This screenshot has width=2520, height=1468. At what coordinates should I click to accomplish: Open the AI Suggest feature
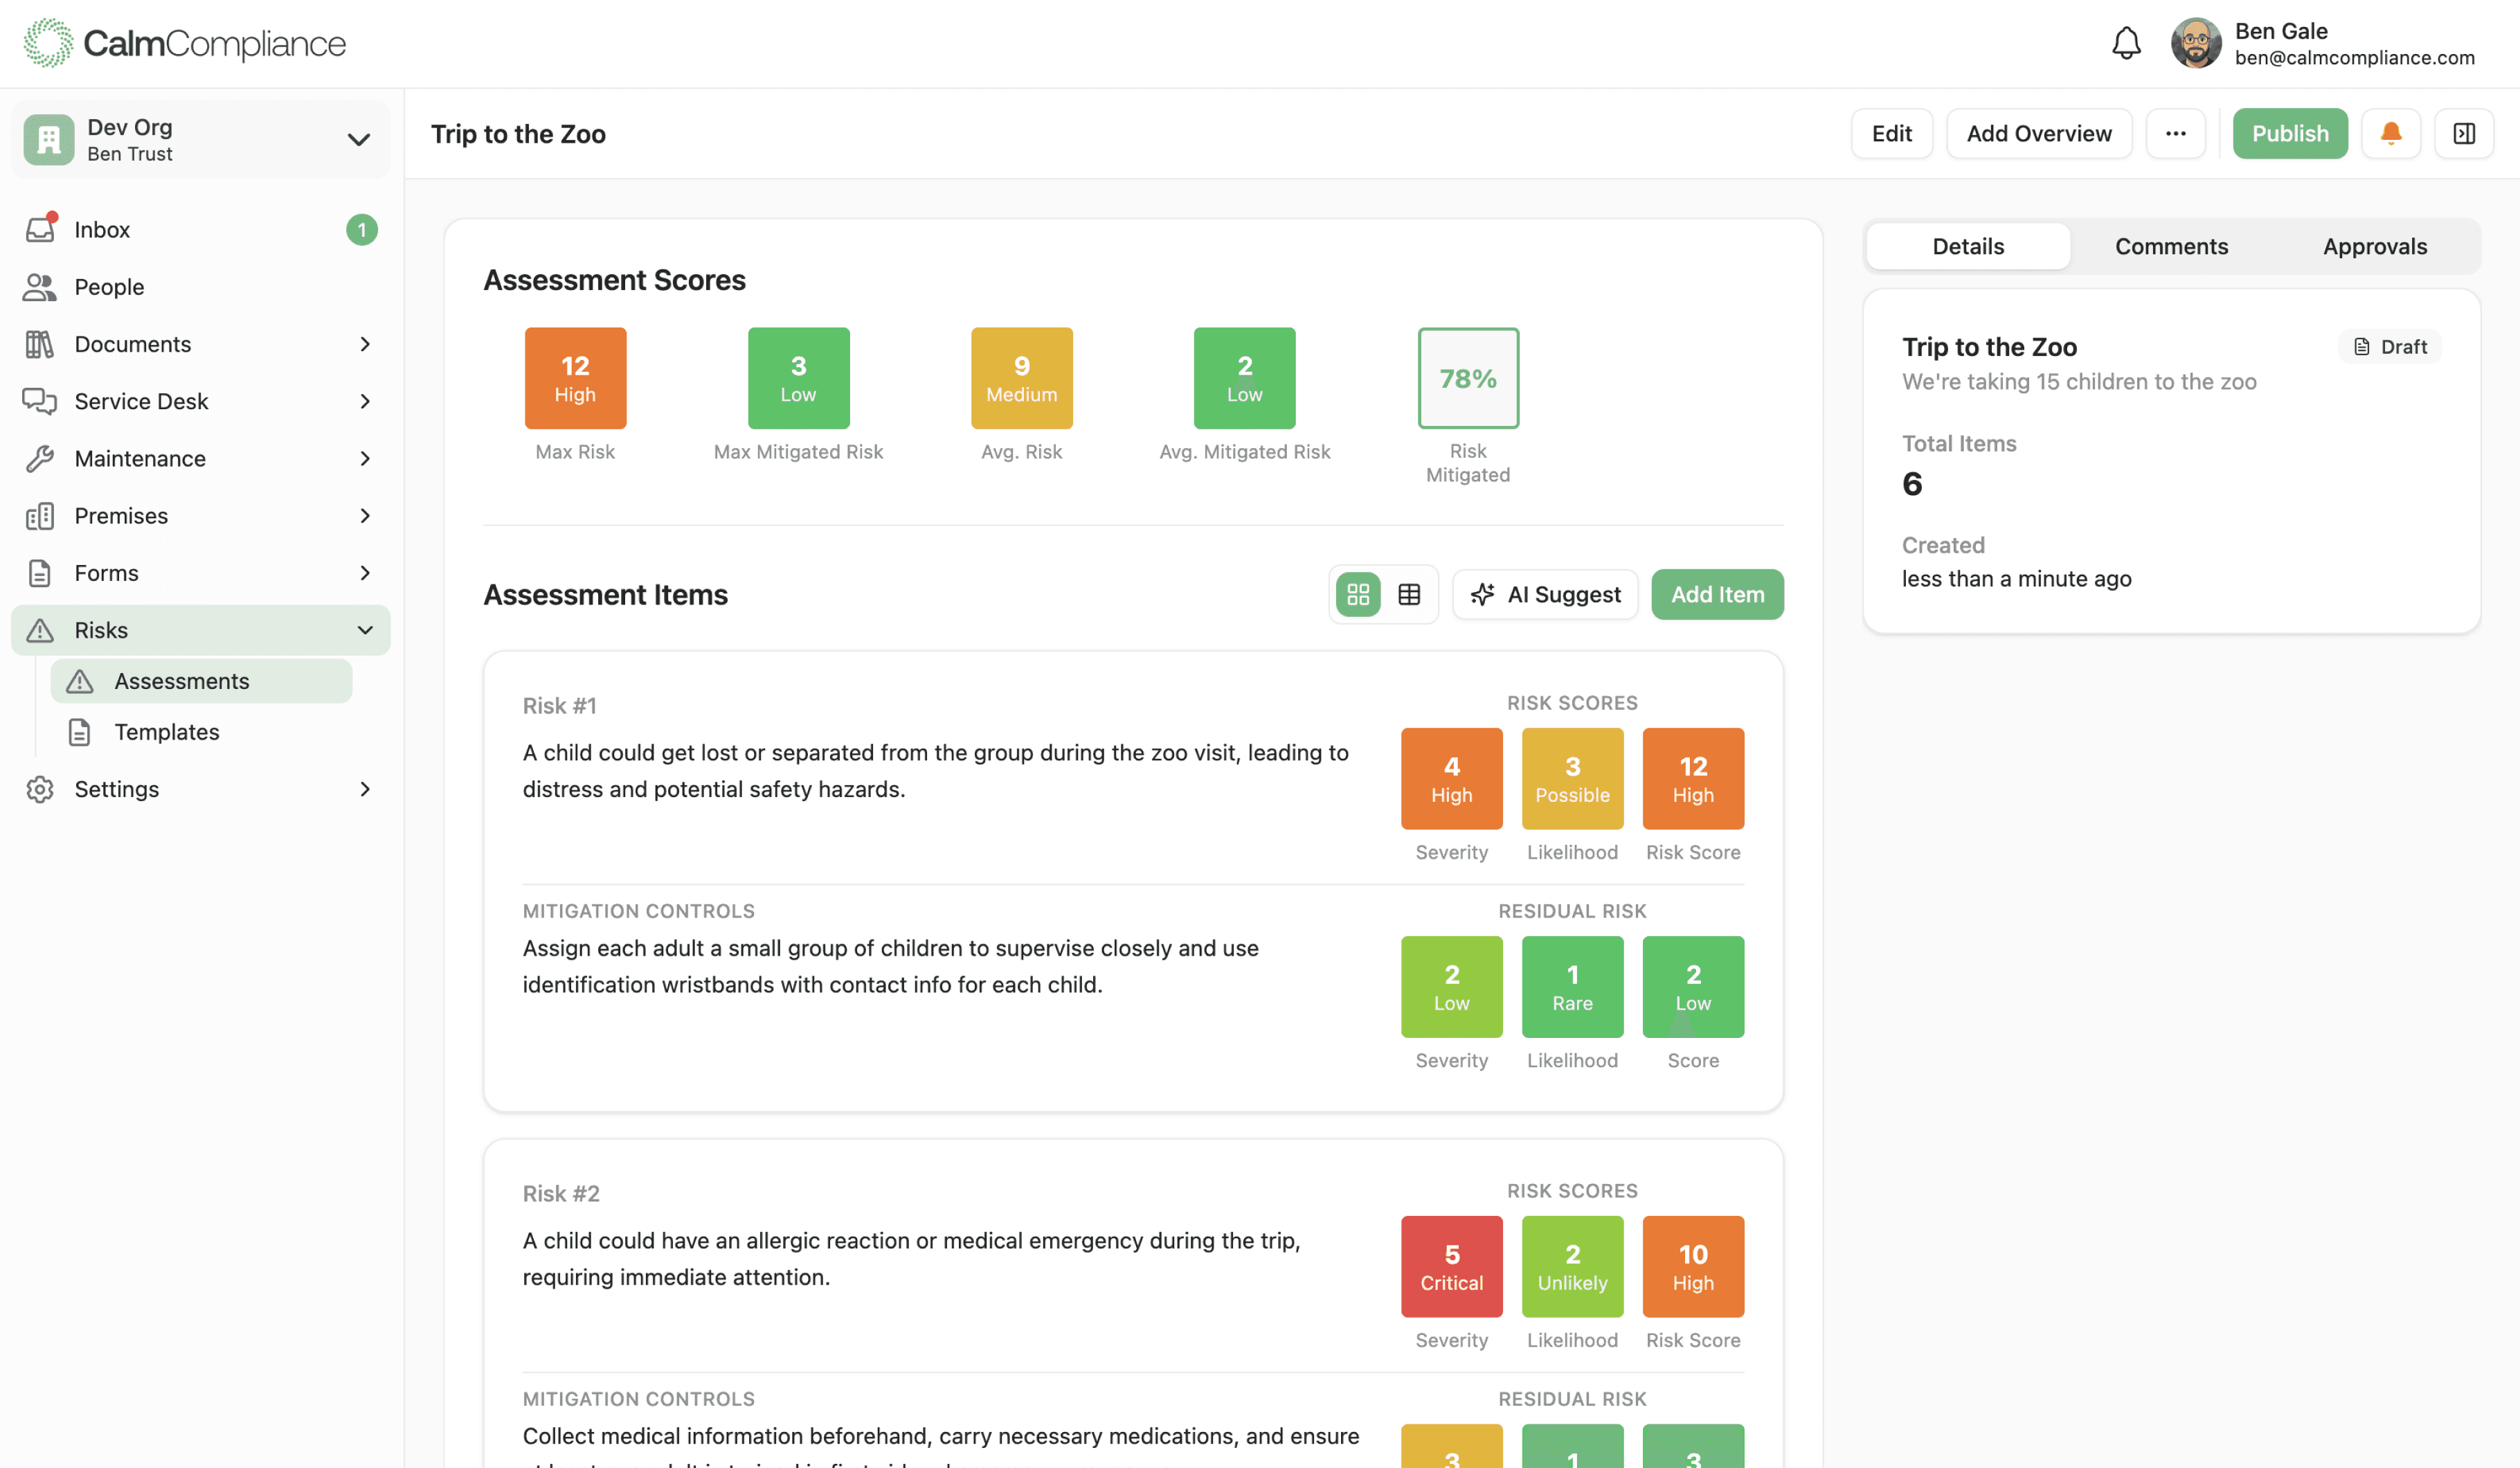(1545, 594)
